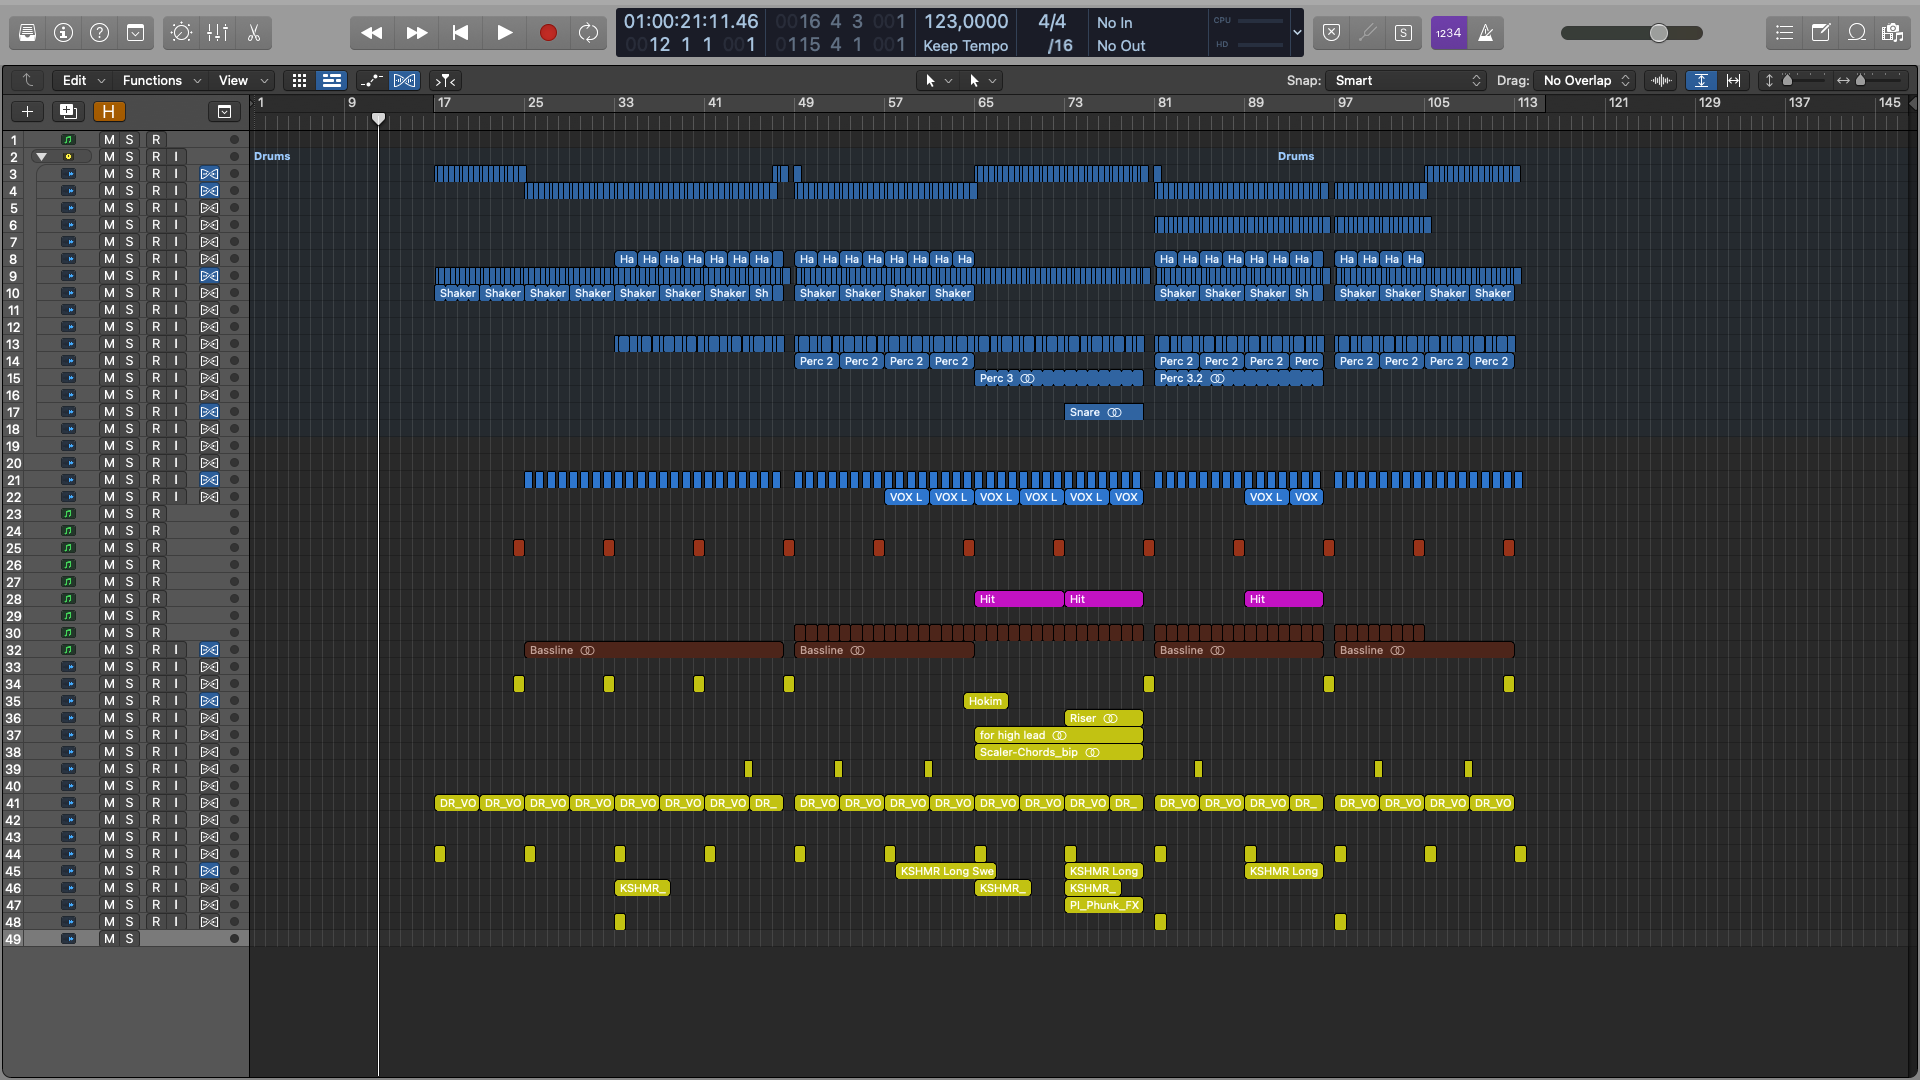The height and width of the screenshot is (1080, 1920).
Task: Select the Riser region
Action: point(1104,718)
